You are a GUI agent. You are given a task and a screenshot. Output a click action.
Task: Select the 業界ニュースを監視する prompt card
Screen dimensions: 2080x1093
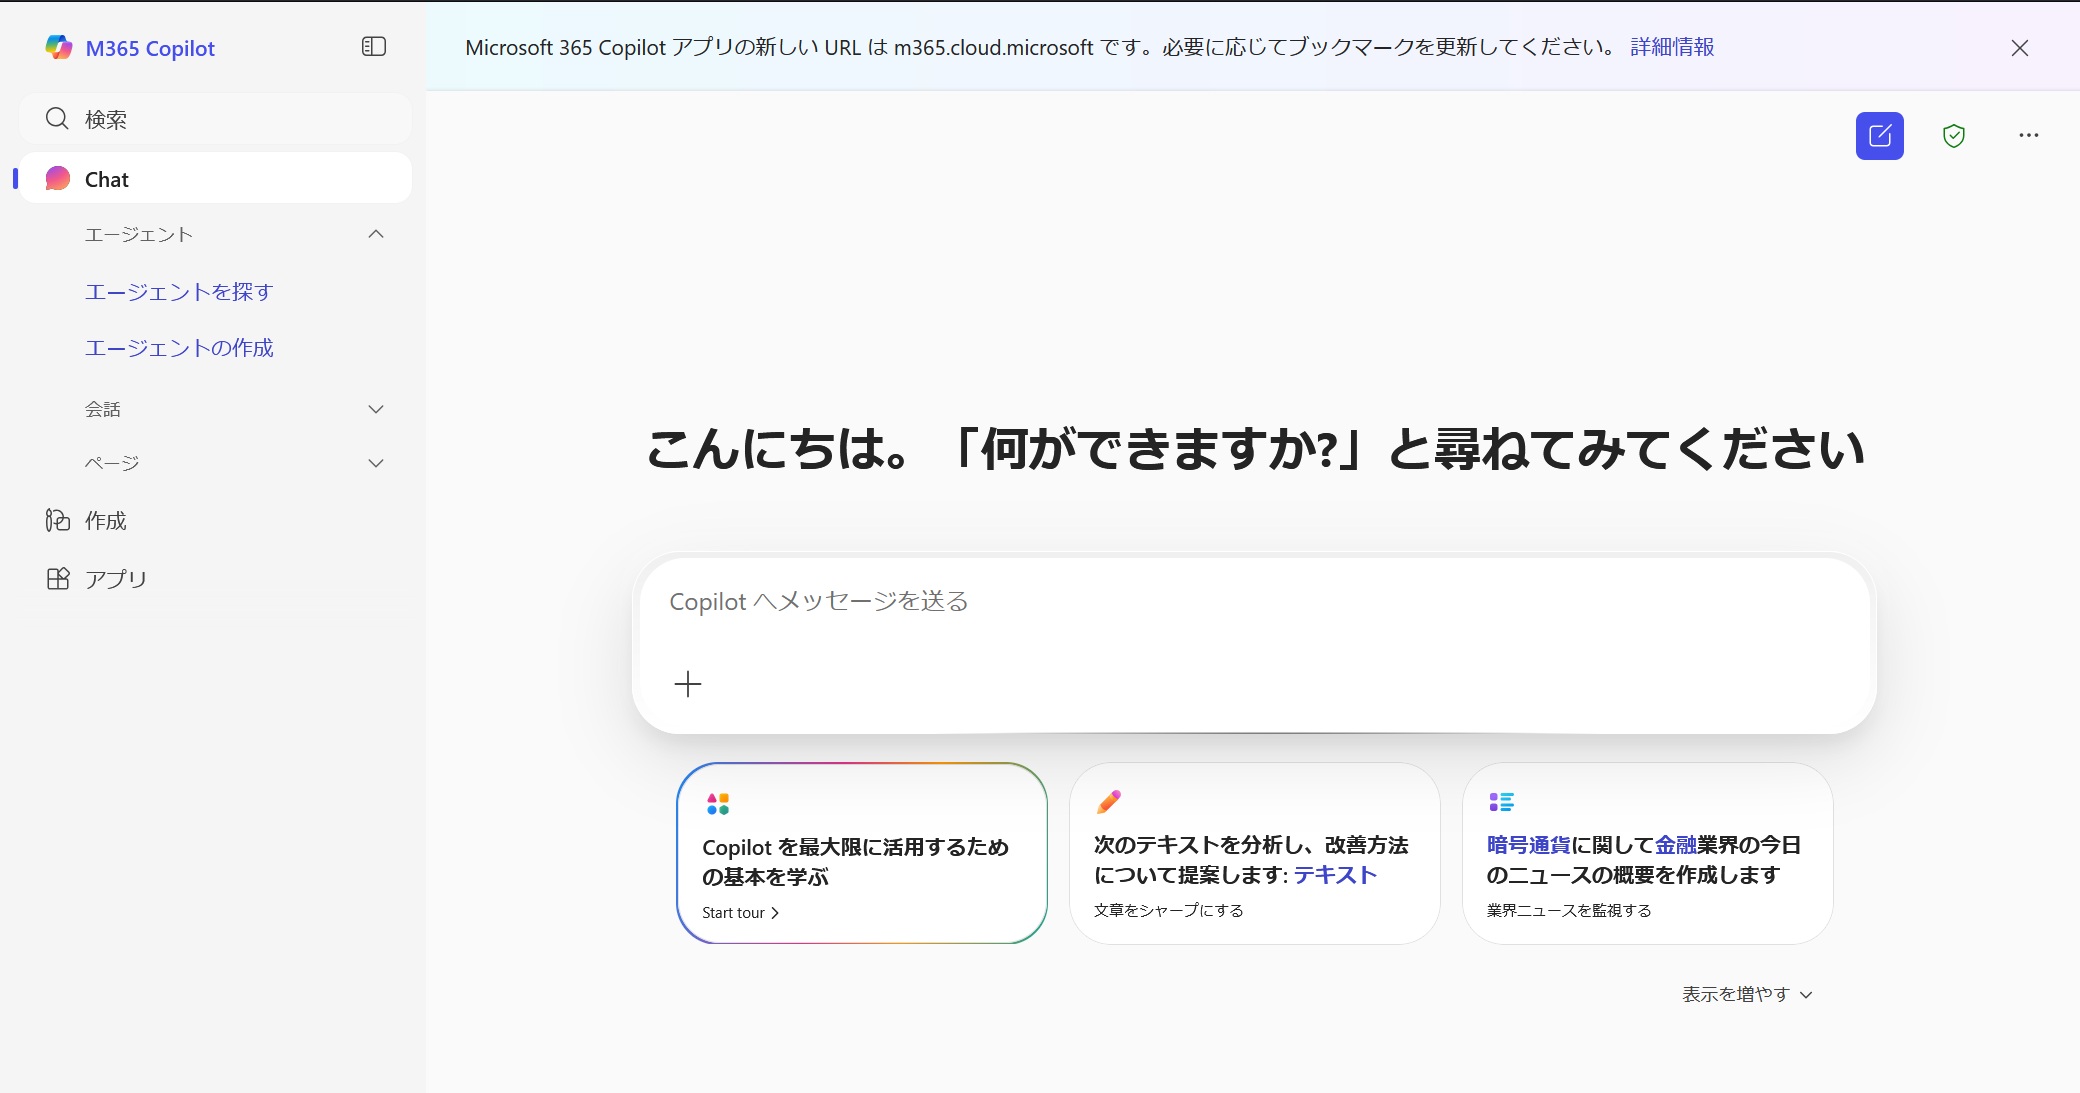(x=1647, y=853)
